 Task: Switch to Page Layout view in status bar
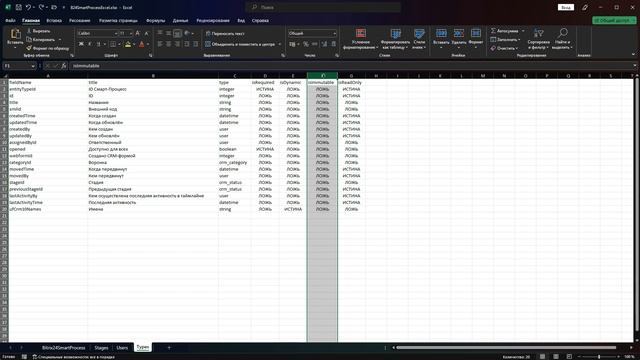point(556,357)
